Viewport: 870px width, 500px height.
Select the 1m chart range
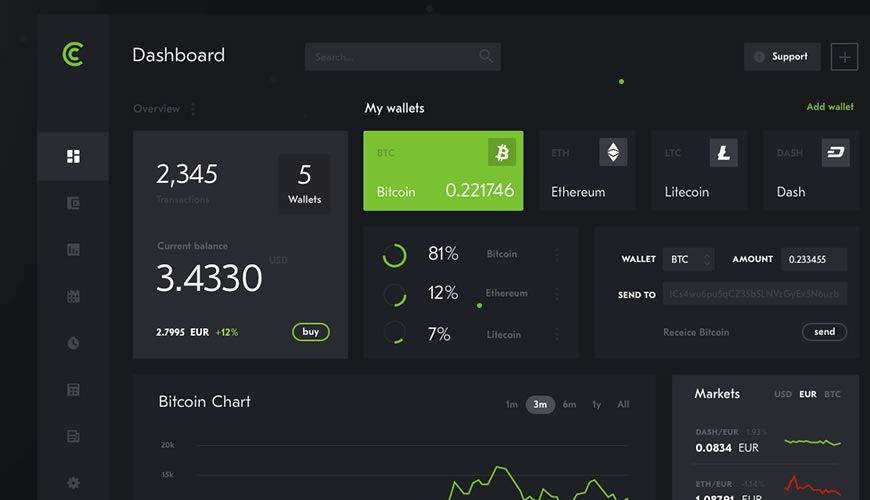(512, 405)
